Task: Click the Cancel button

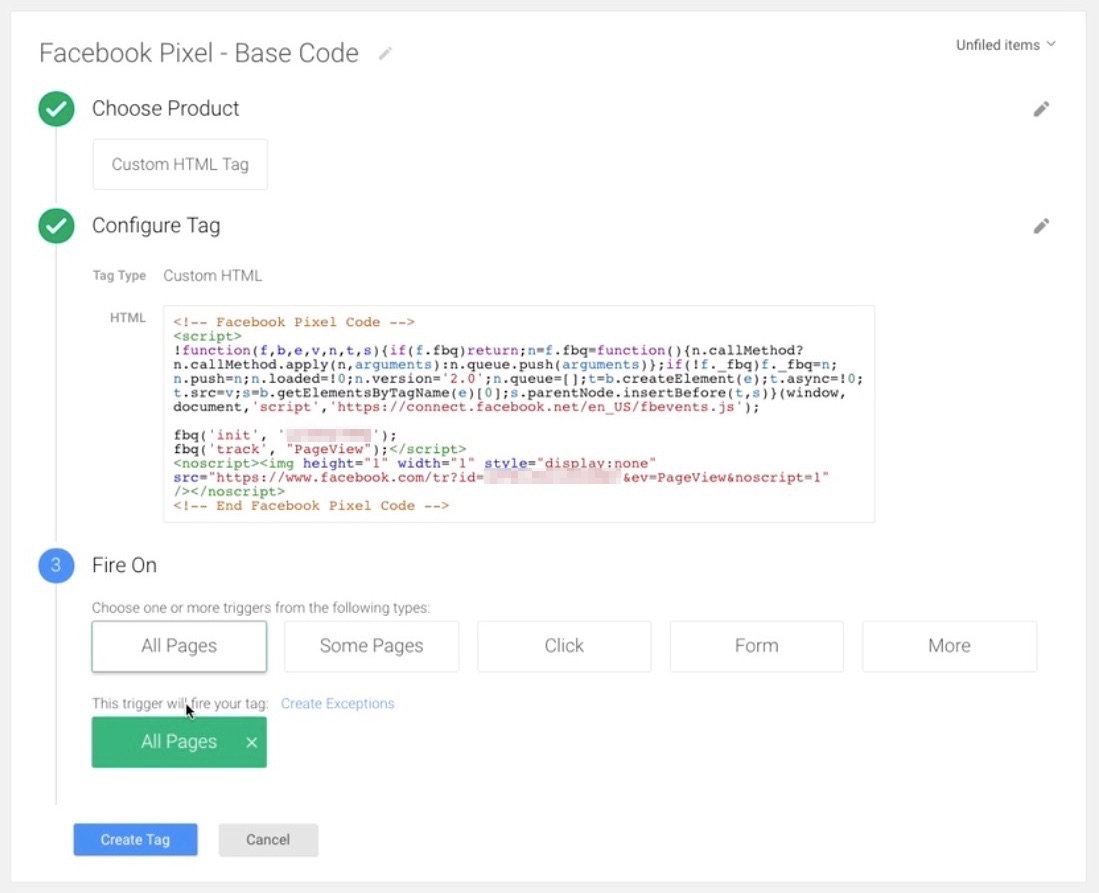Action: (268, 839)
